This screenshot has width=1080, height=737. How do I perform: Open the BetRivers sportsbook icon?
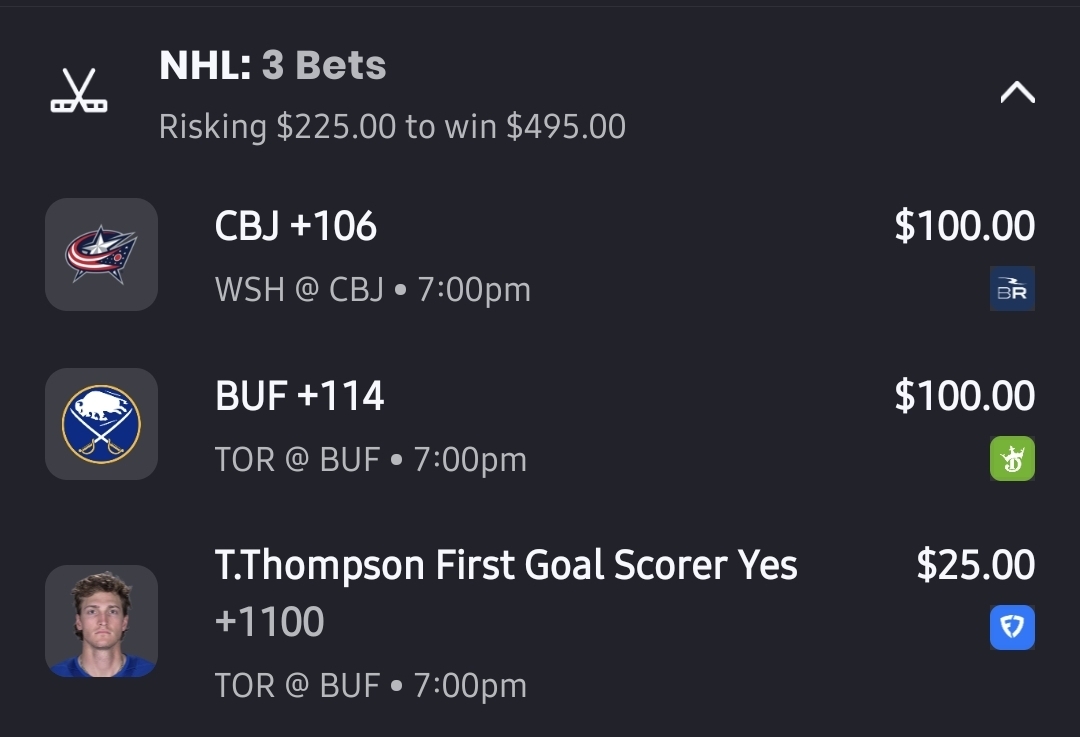1012,289
